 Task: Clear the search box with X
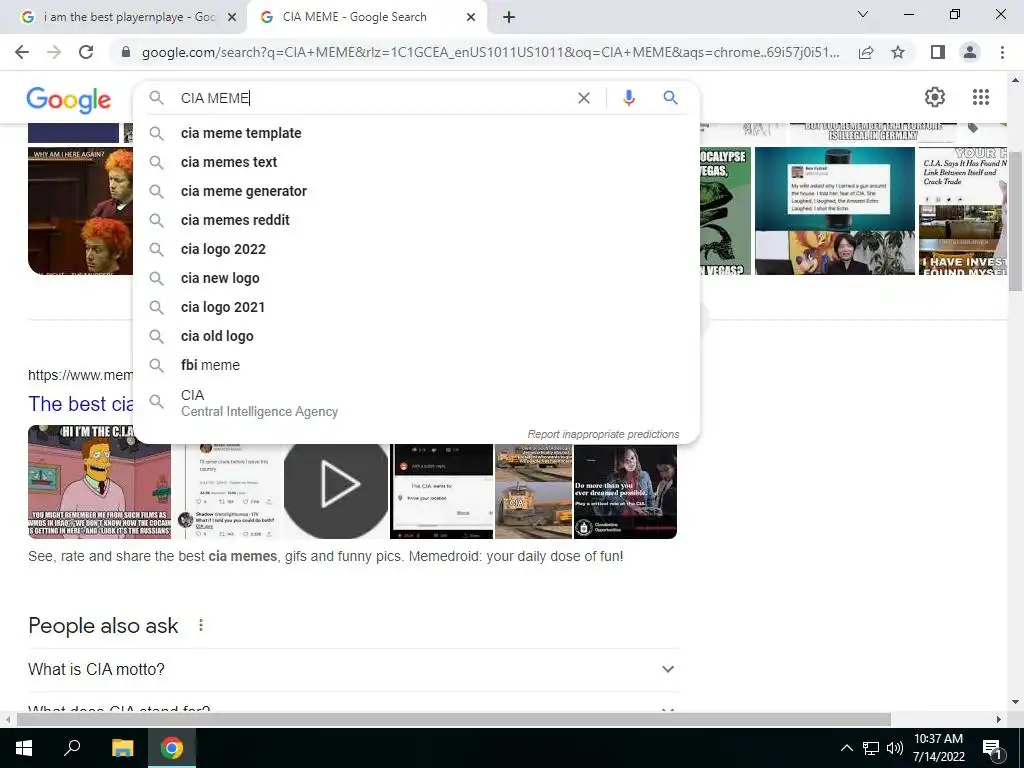[x=584, y=98]
